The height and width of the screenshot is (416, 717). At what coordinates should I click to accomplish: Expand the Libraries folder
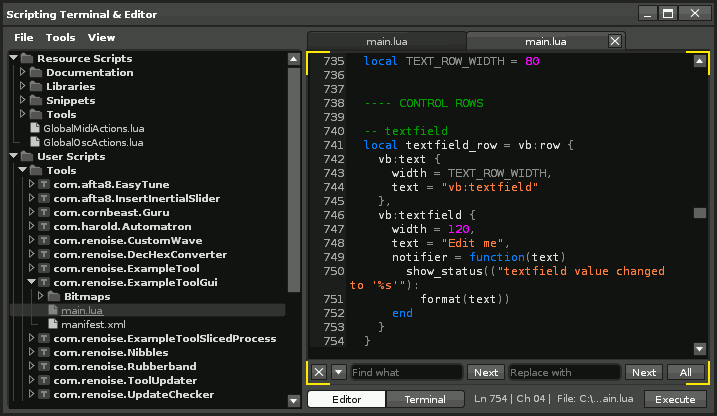click(x=22, y=86)
